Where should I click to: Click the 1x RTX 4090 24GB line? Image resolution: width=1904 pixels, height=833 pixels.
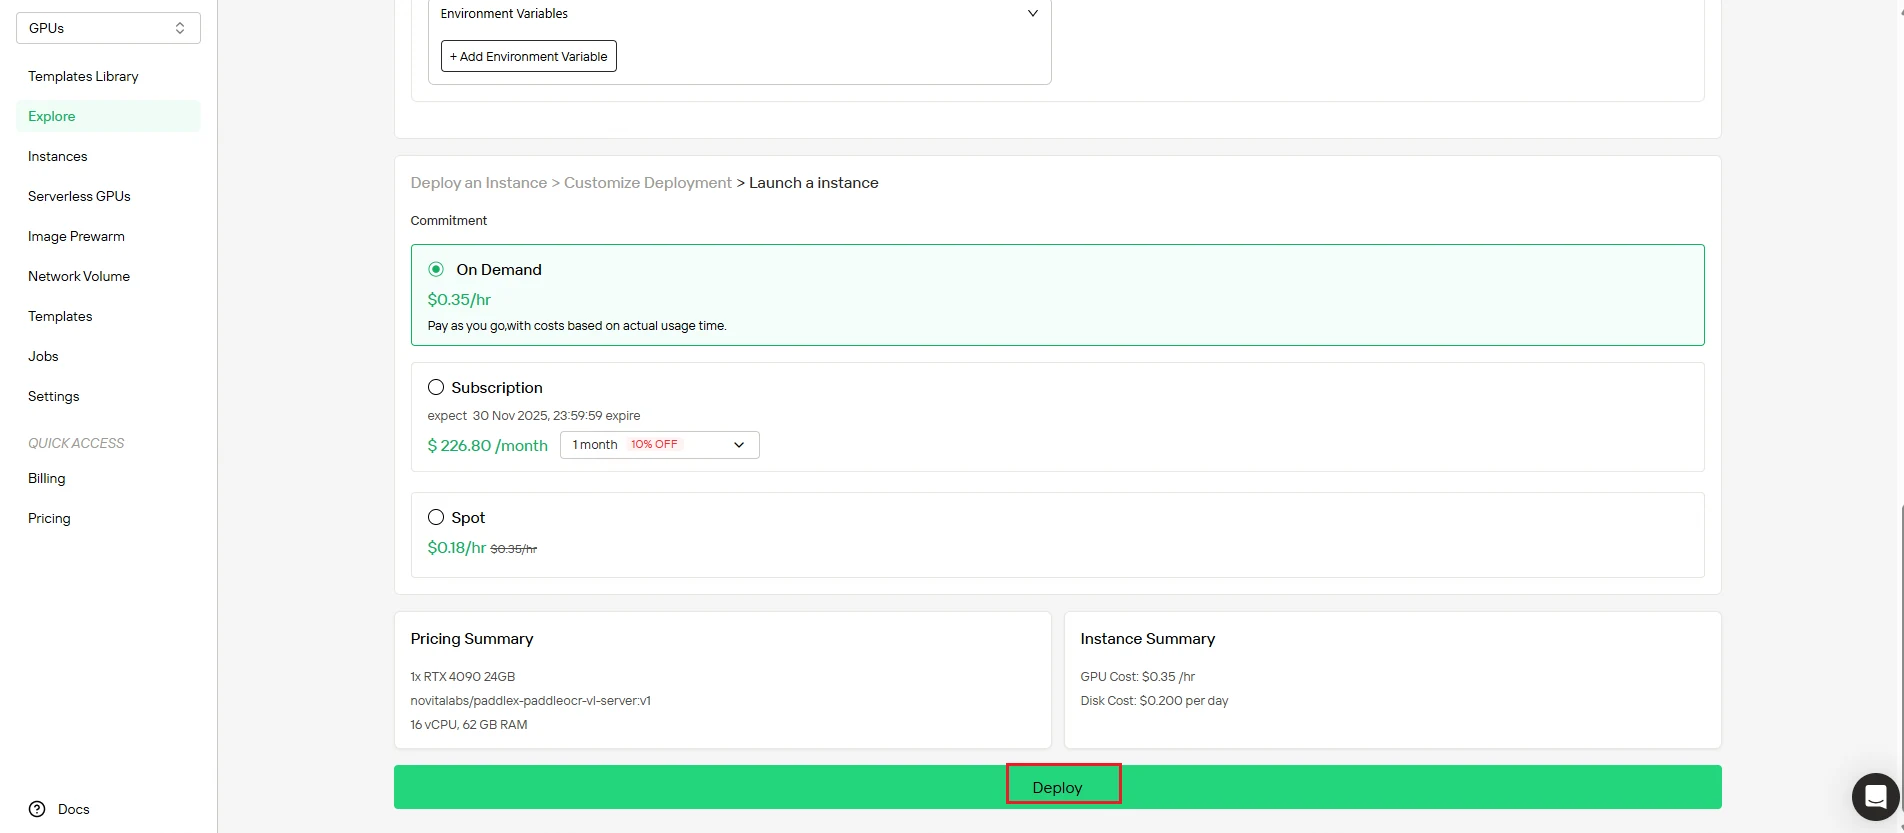coord(462,677)
